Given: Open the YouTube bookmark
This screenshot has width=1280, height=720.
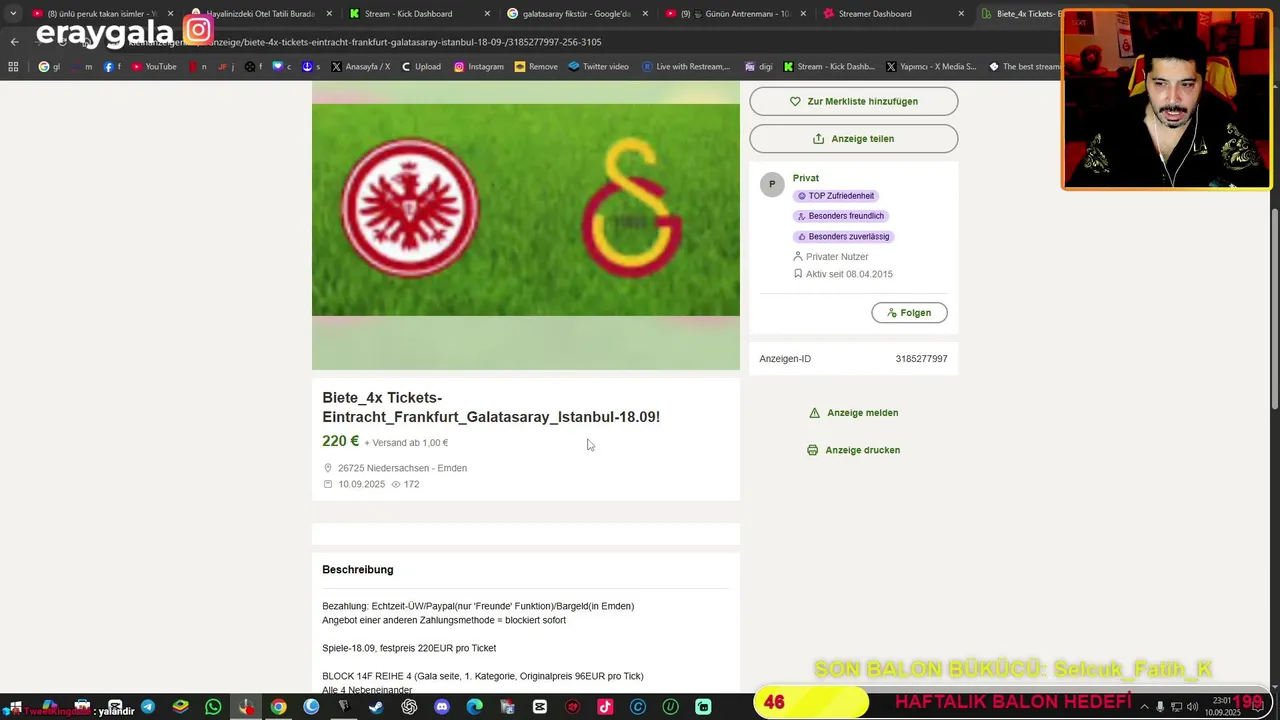Looking at the screenshot, I should coord(154,67).
